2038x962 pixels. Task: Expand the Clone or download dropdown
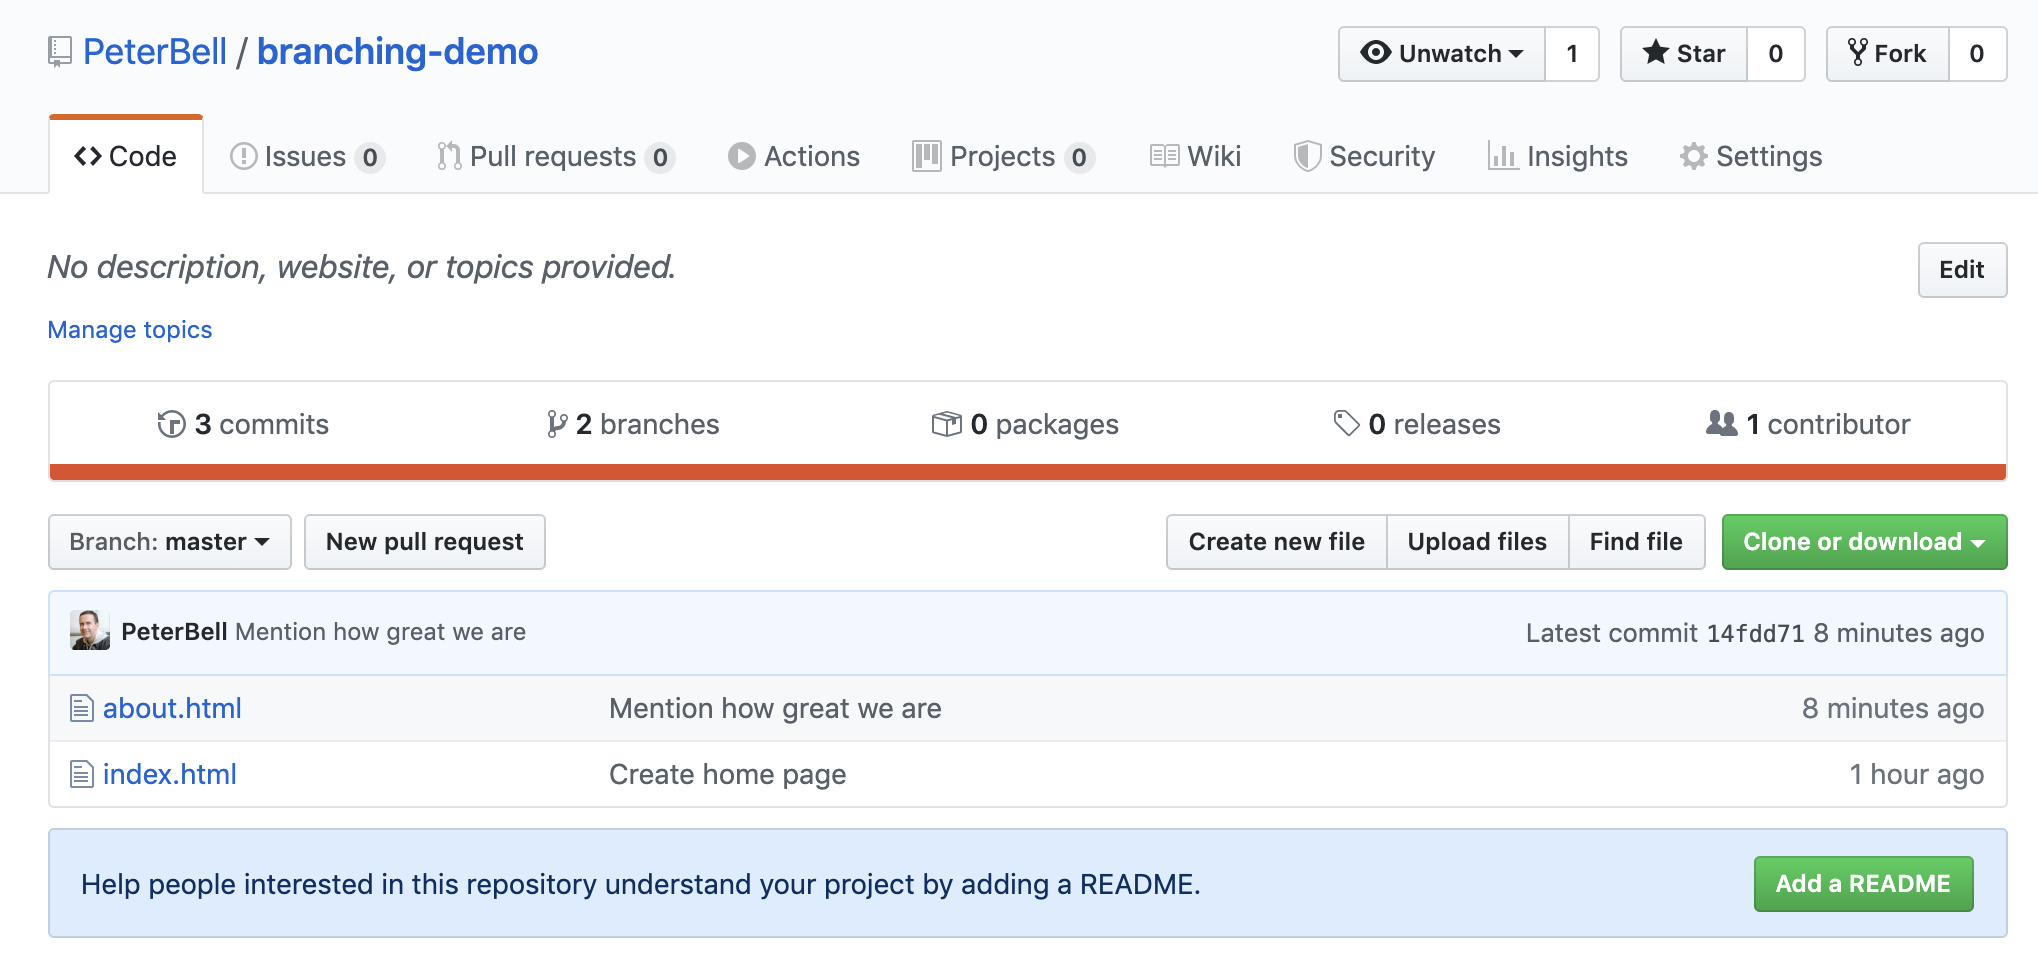[1864, 542]
